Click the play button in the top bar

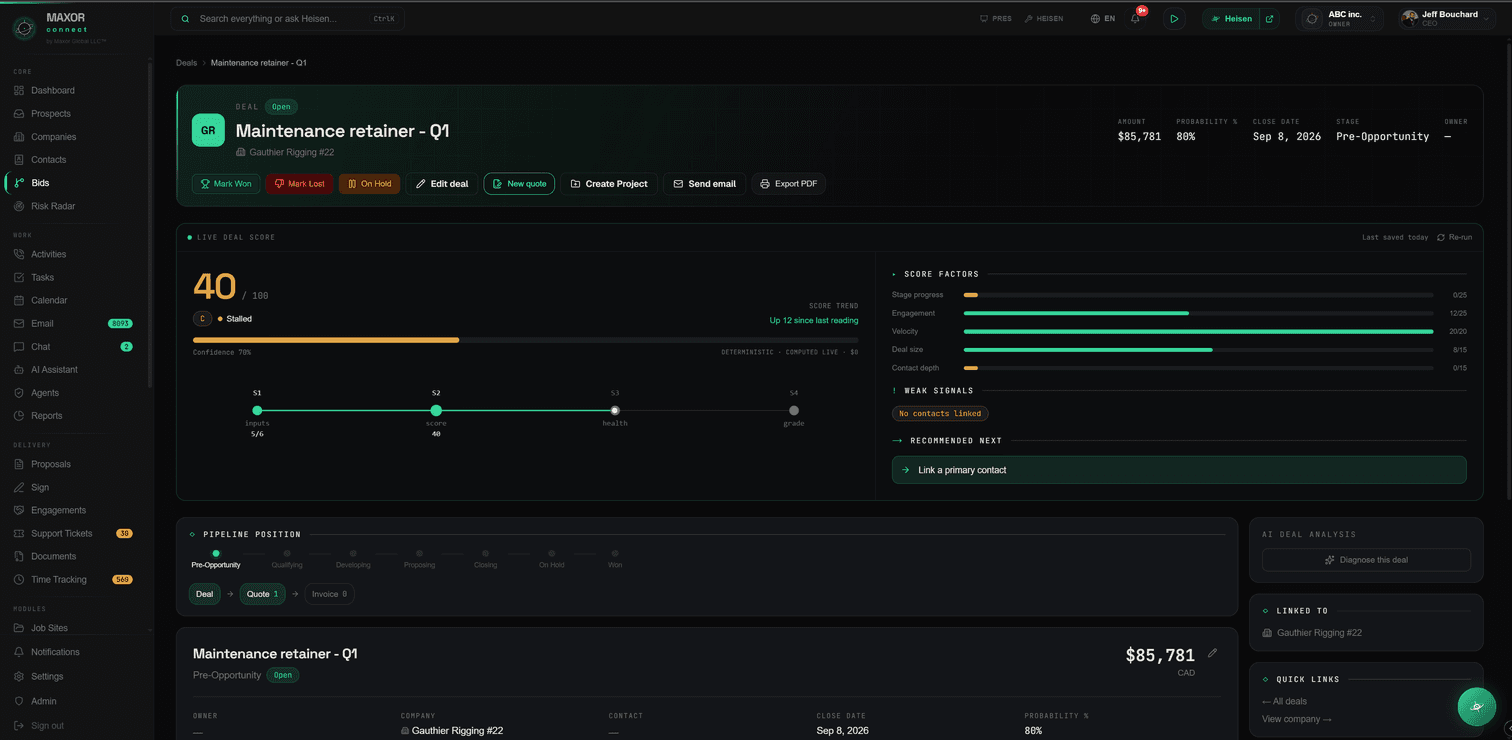[1174, 18]
